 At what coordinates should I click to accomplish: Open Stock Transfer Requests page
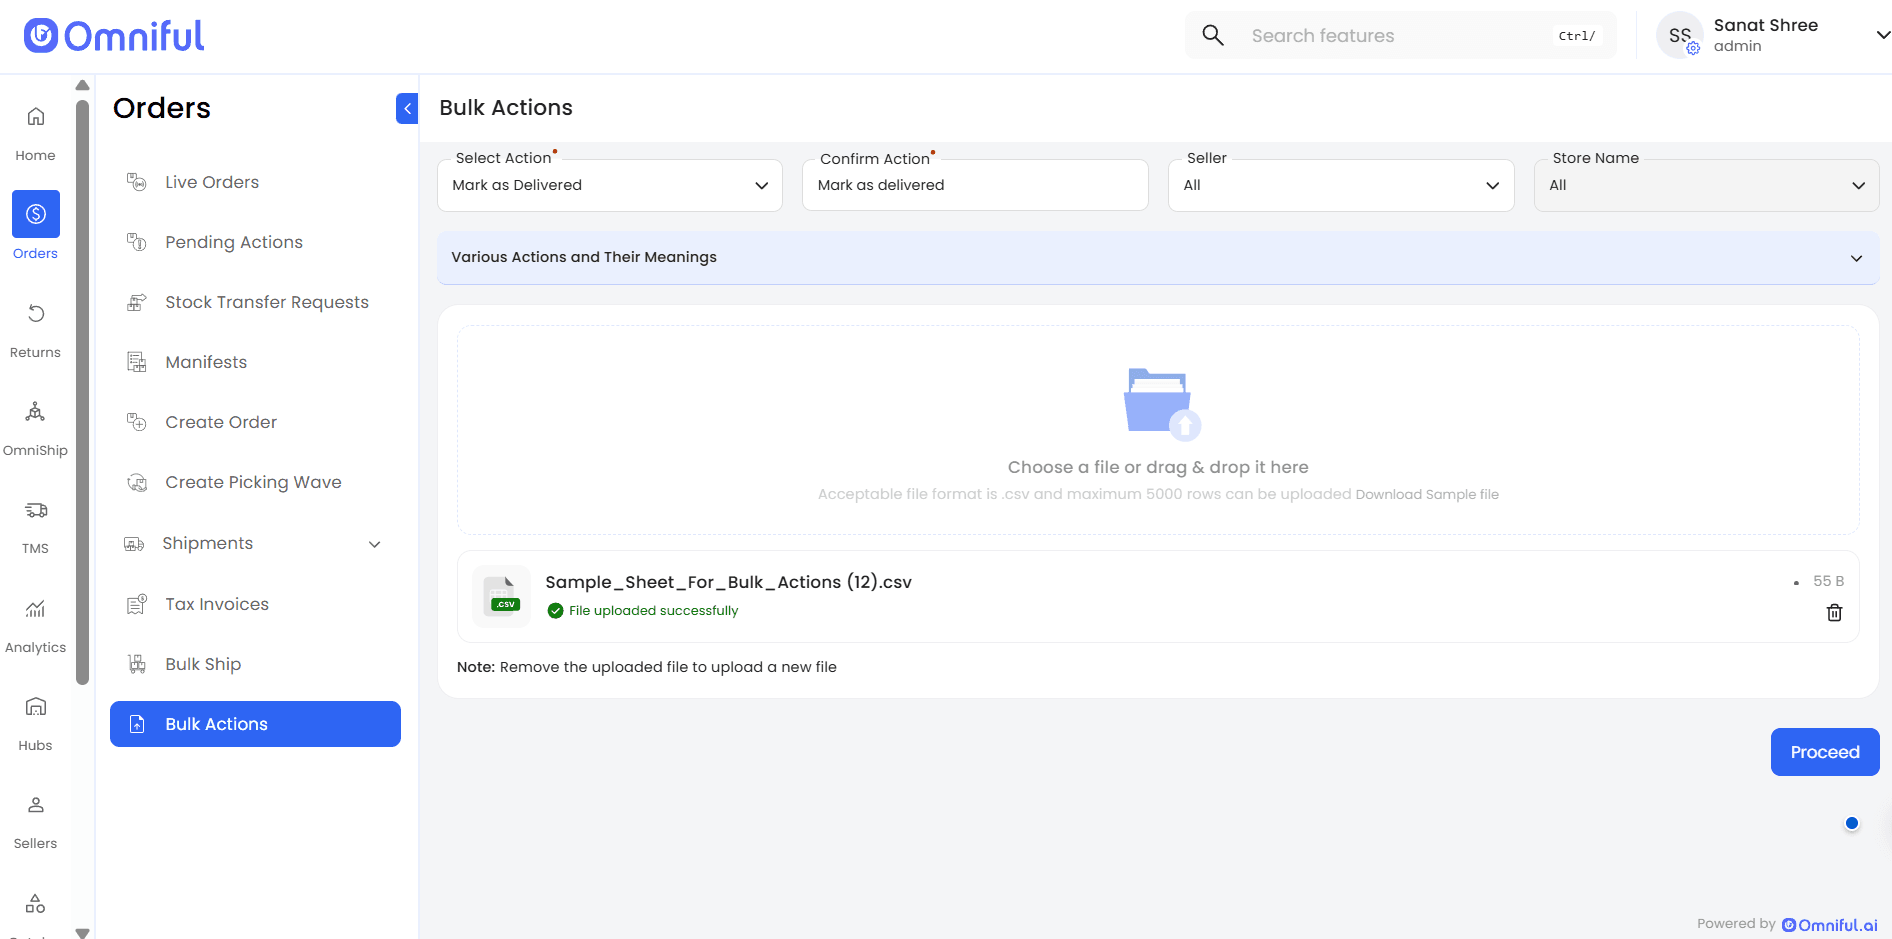[x=266, y=302]
